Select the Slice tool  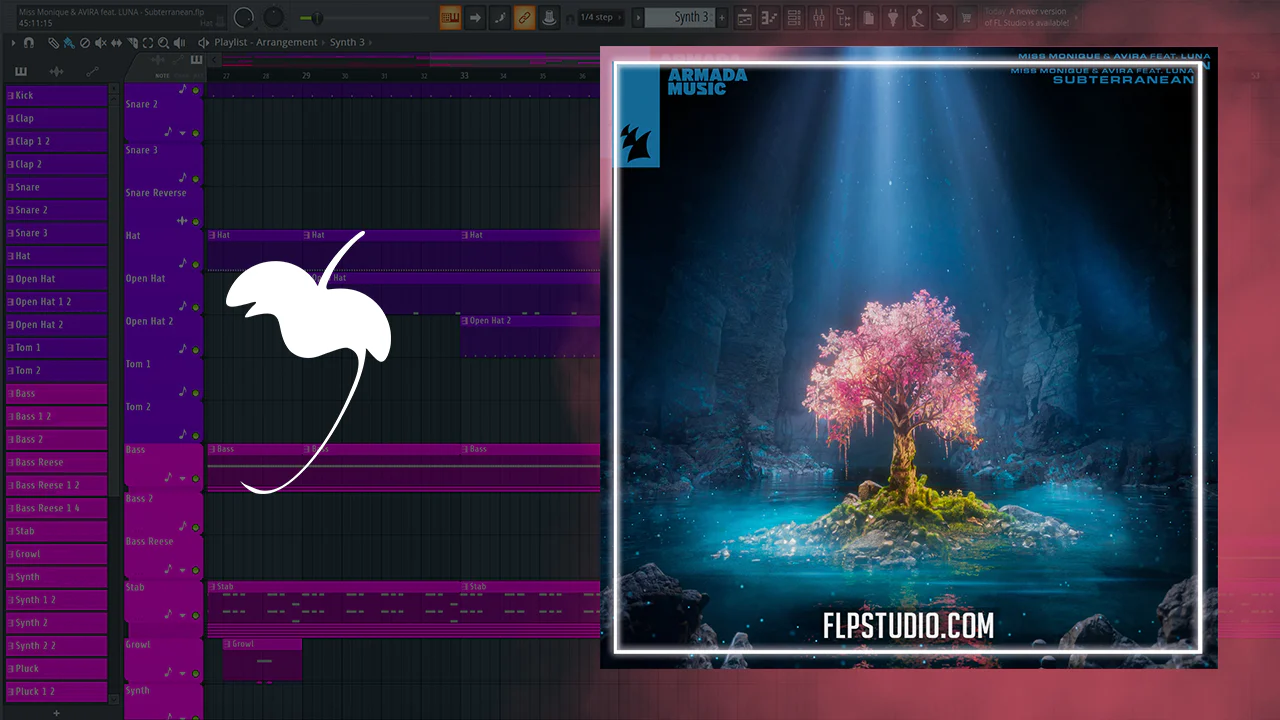132,42
